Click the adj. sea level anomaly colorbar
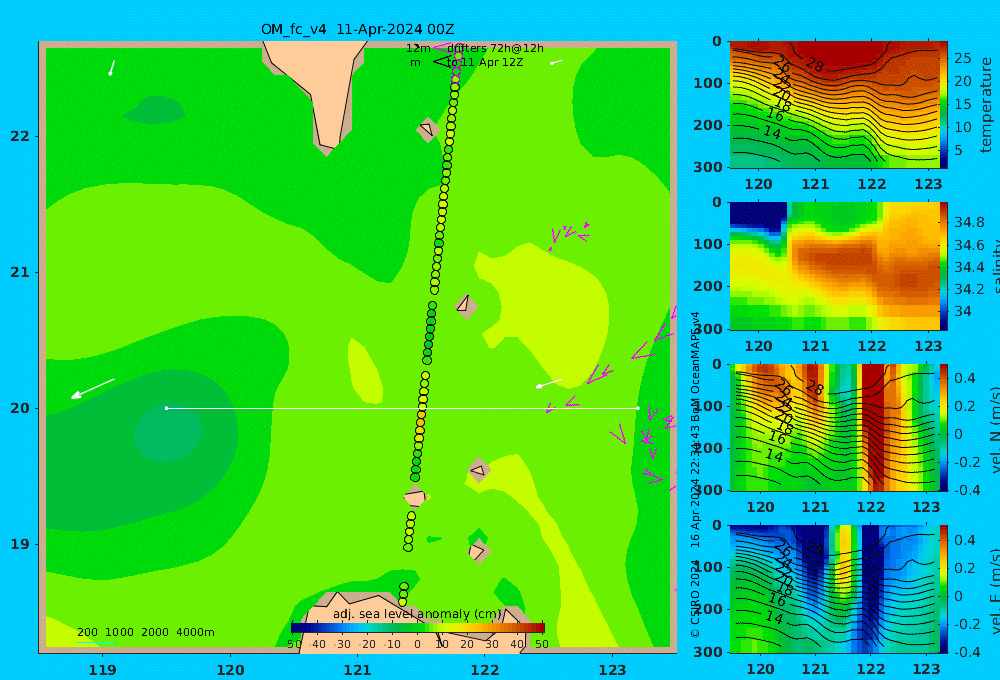Viewport: 1000px width, 680px height. [x=418, y=628]
